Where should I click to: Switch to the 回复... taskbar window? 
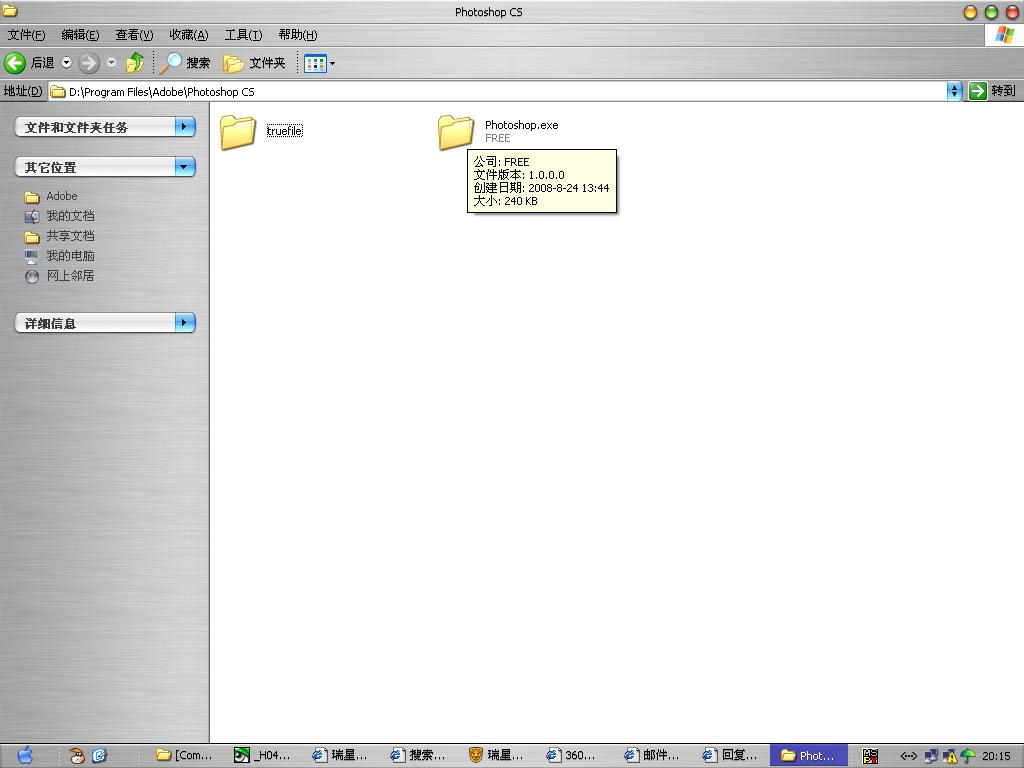coord(731,756)
